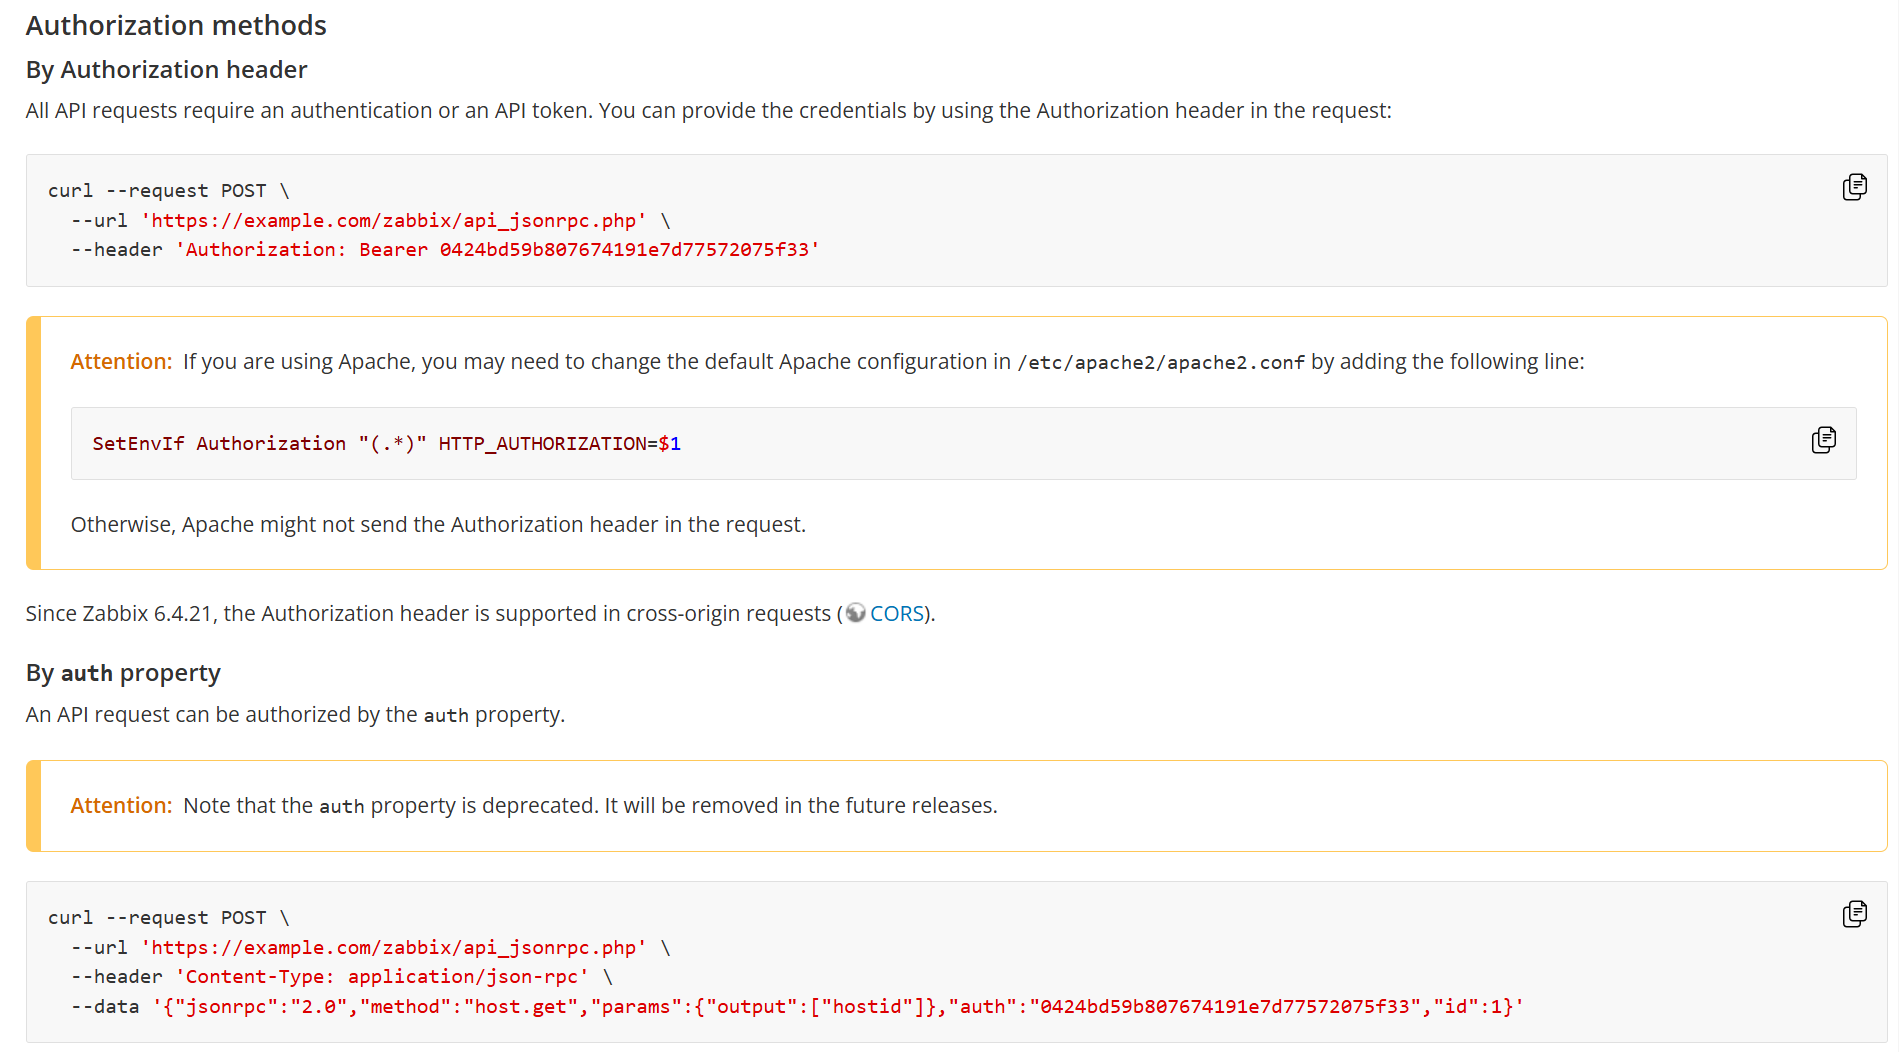Click the Content-Type application/json-rpc header line
1899x1052 pixels.
click(381, 977)
